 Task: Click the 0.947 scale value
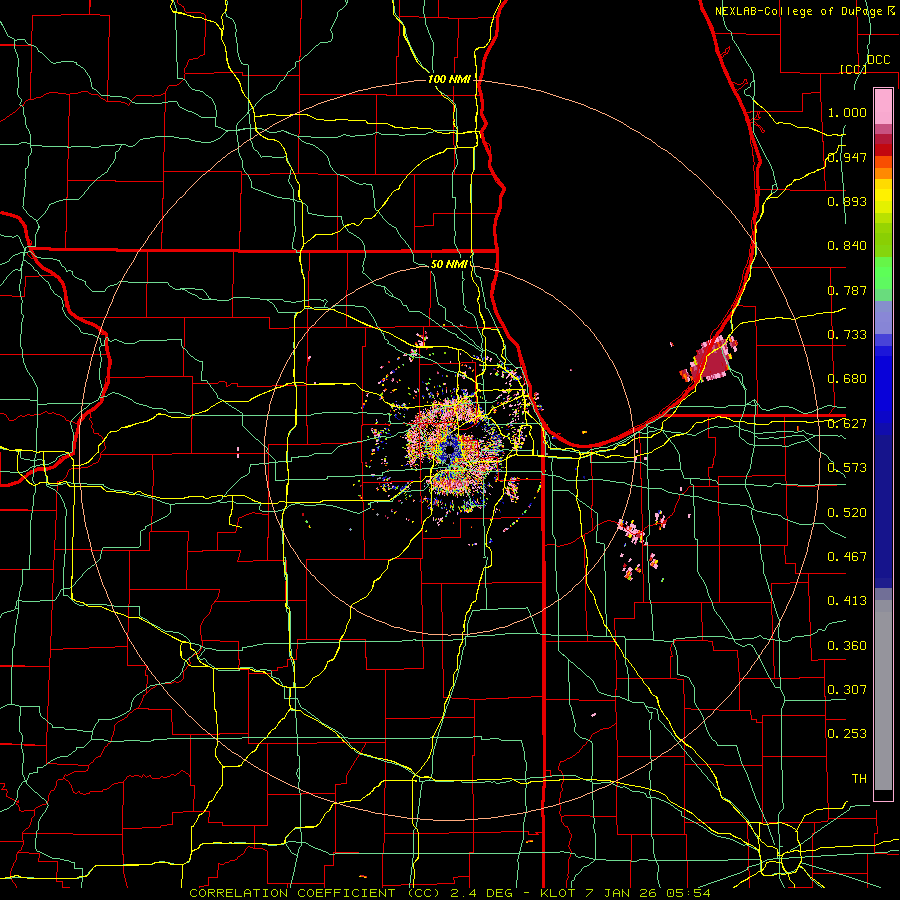click(x=847, y=157)
